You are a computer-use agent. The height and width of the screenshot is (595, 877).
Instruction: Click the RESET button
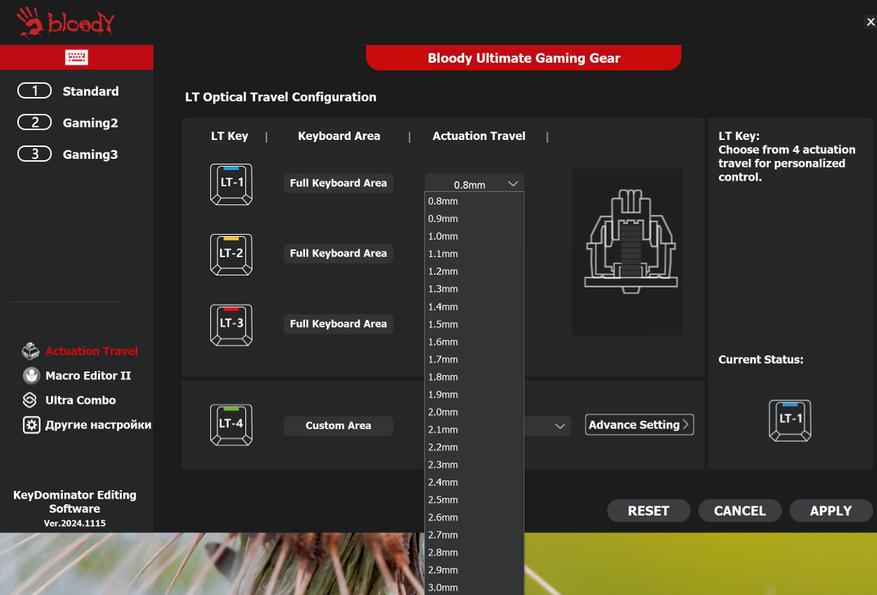pos(648,511)
